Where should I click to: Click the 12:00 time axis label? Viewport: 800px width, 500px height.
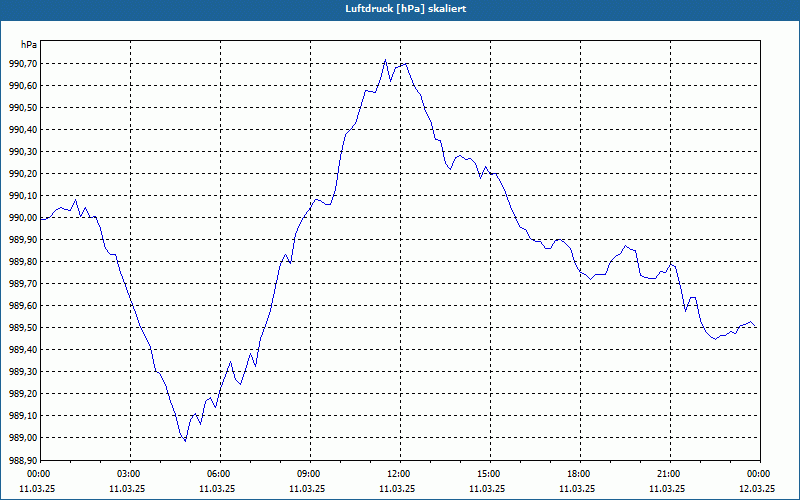(x=399, y=474)
